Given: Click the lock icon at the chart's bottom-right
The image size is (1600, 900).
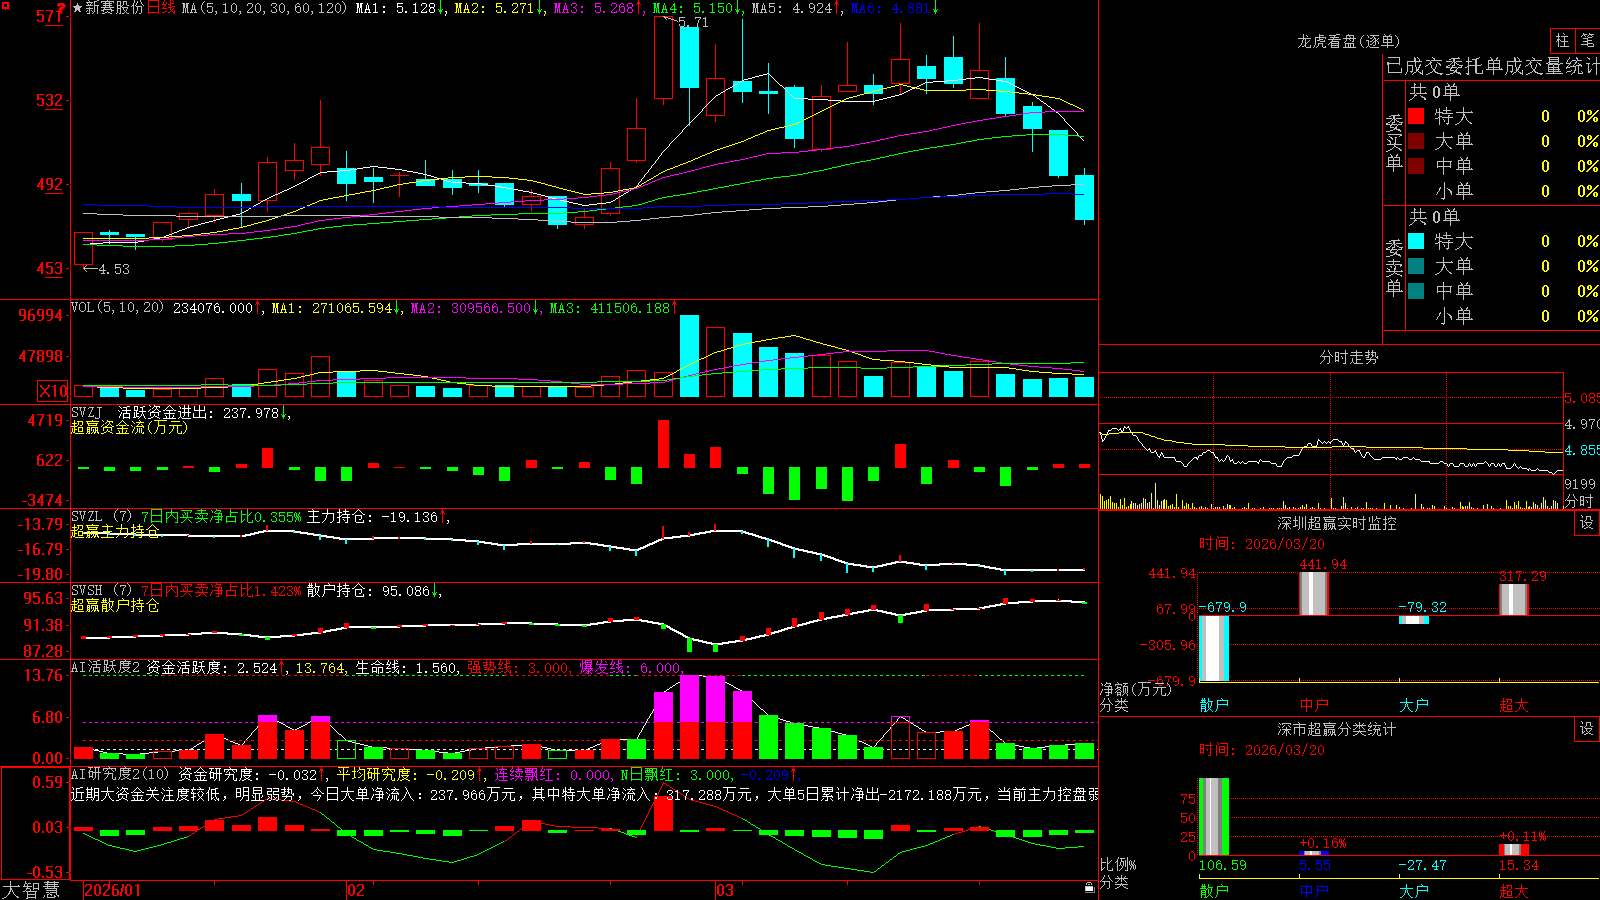Looking at the screenshot, I should [x=1090, y=887].
